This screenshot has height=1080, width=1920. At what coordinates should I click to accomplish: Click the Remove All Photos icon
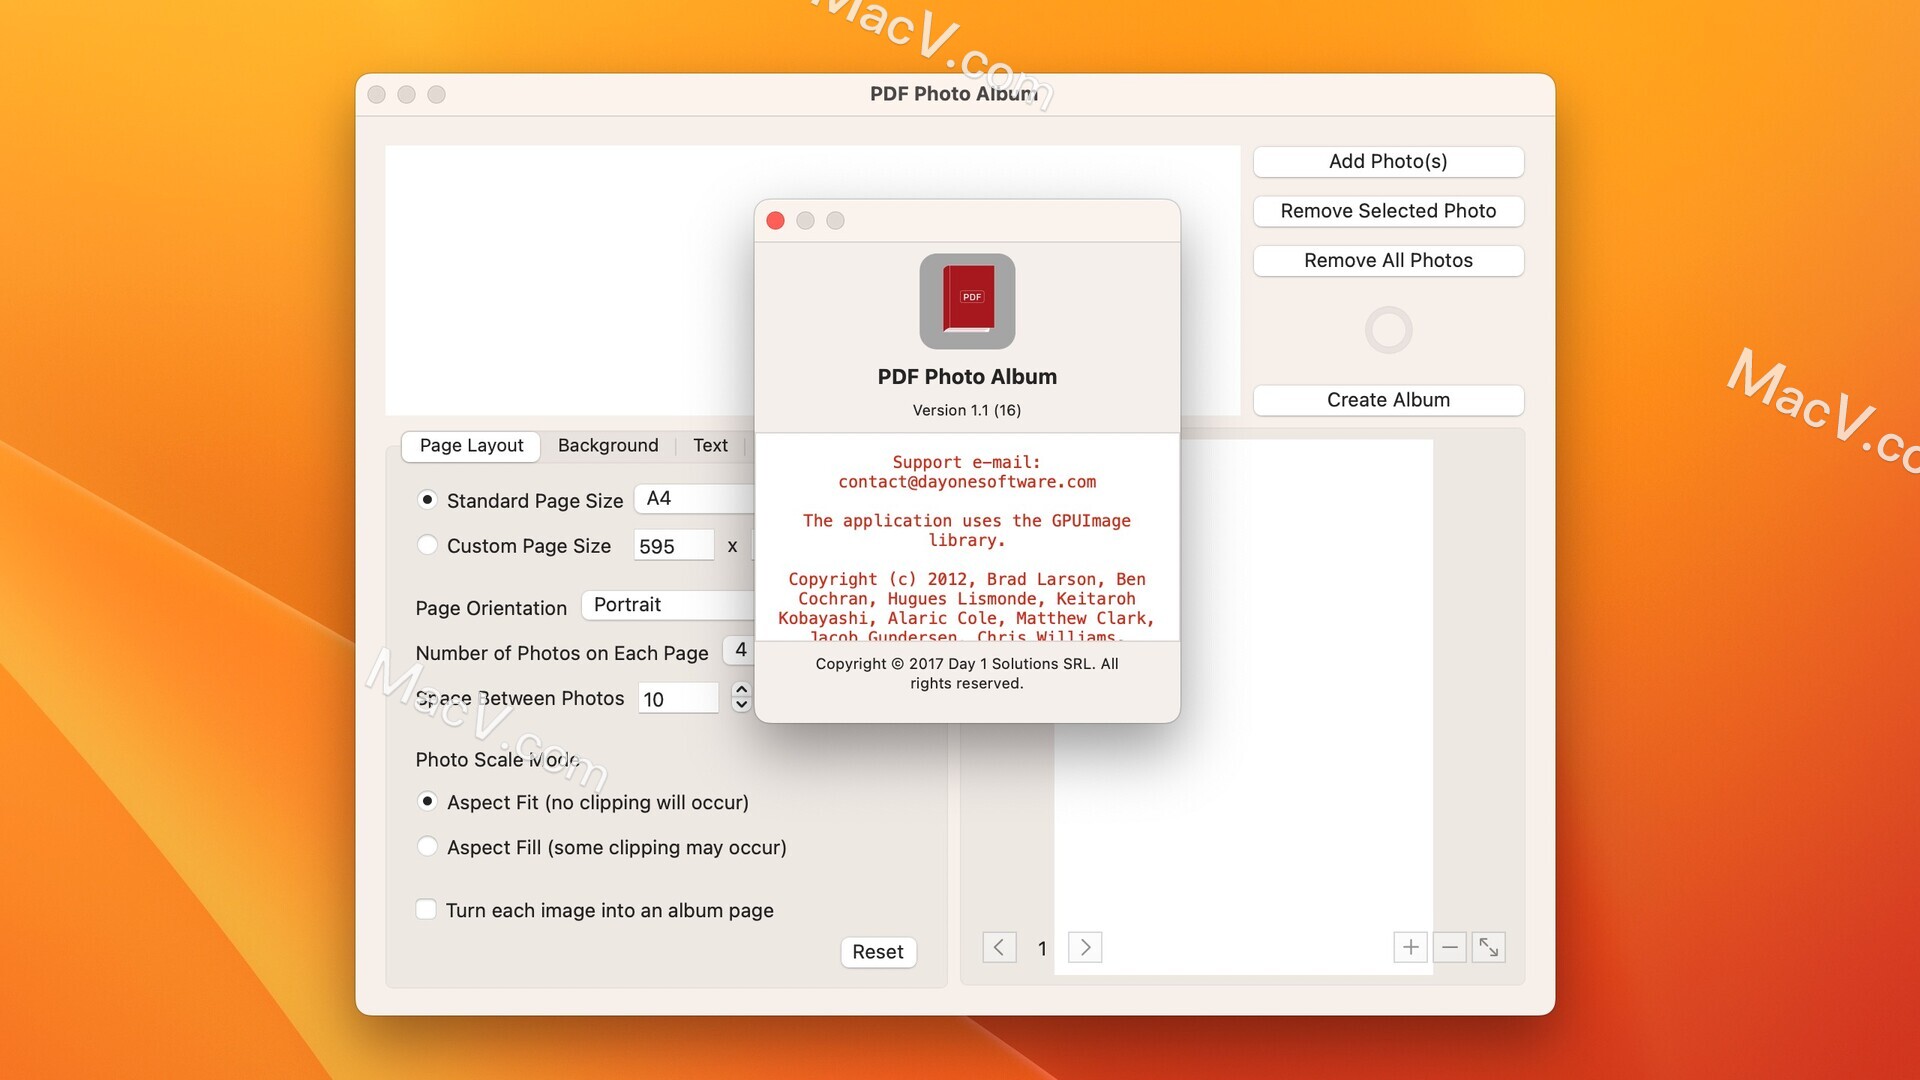coord(1387,261)
